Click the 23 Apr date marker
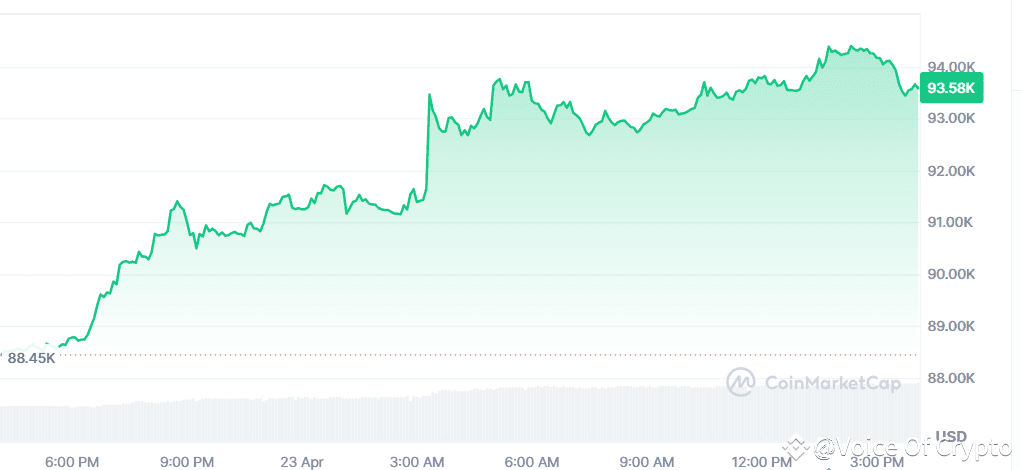1021x470 pixels. tap(302, 462)
